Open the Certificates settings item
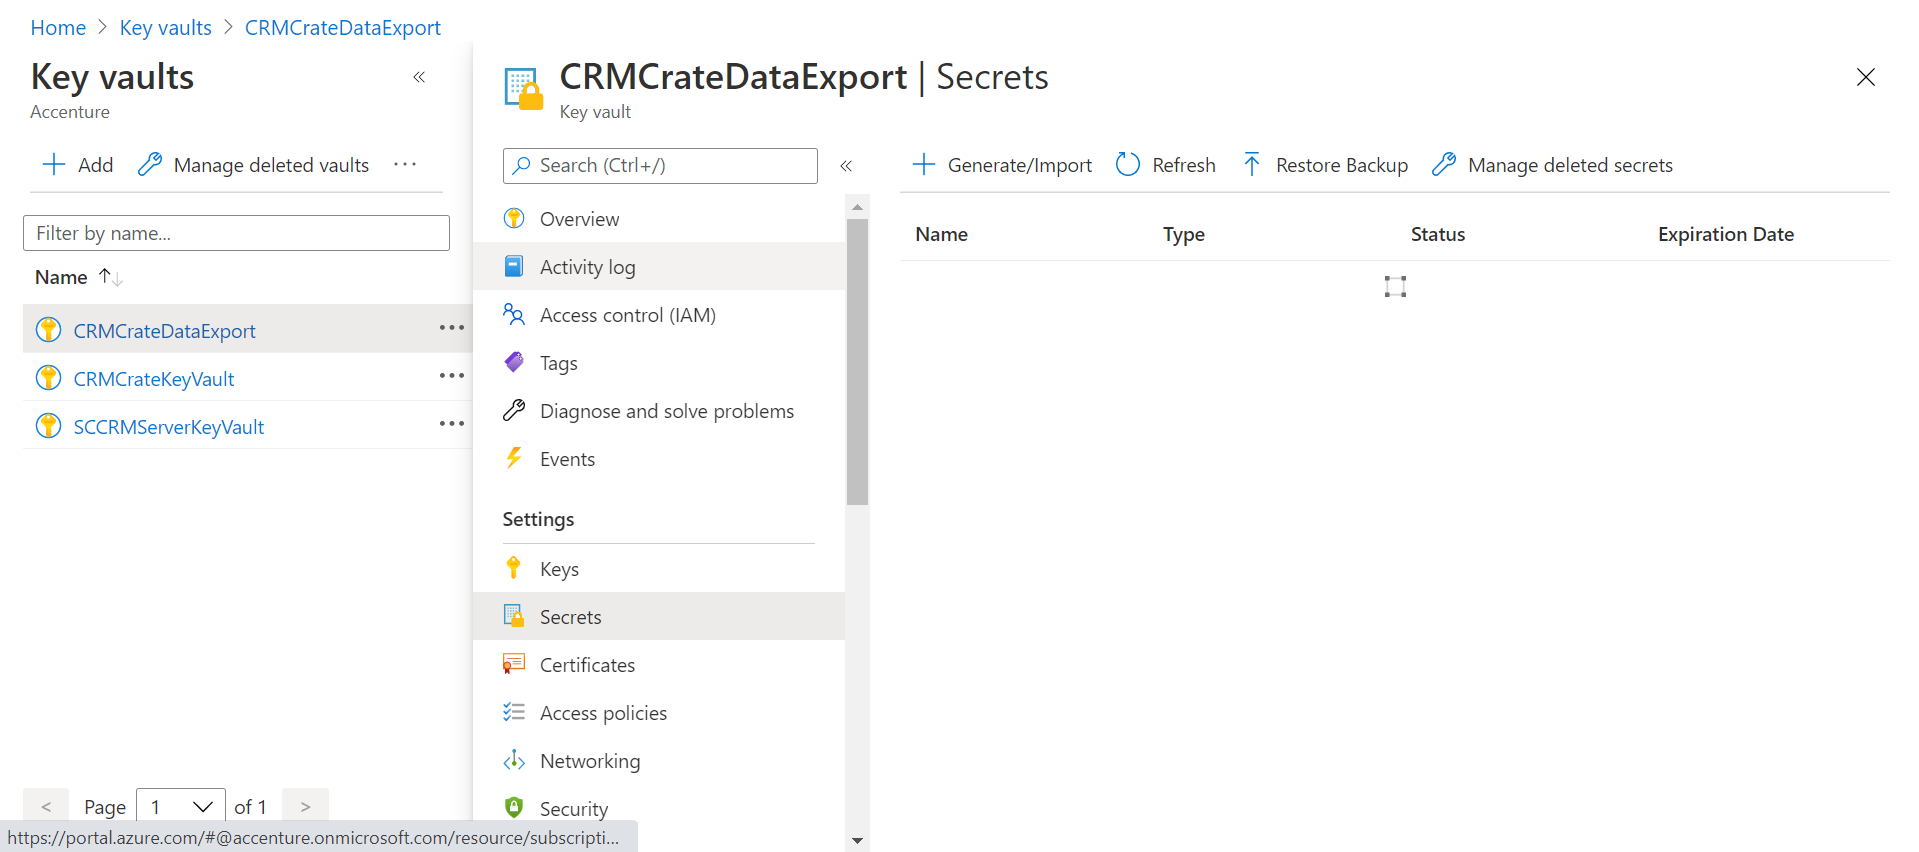This screenshot has height=852, width=1919. (659, 665)
